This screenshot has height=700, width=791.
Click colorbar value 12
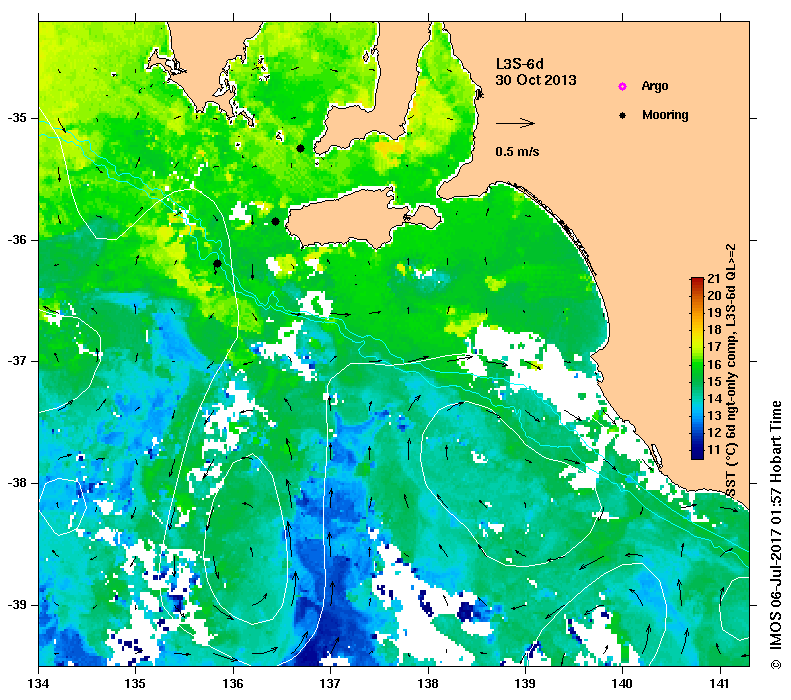point(714,433)
